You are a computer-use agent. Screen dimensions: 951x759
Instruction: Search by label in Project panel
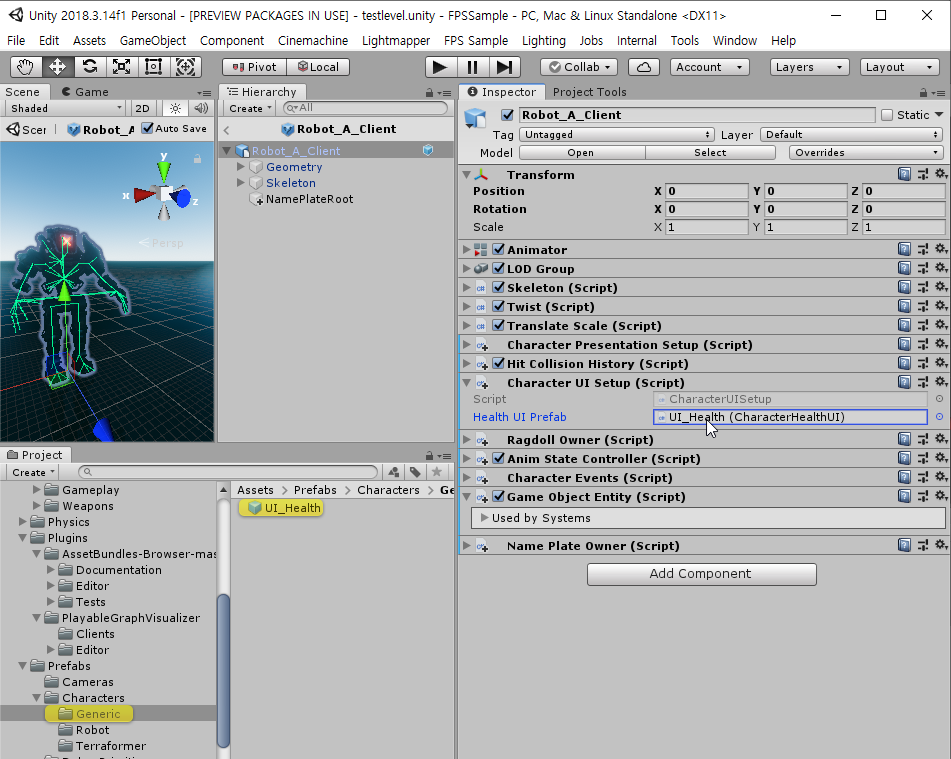[x=415, y=472]
